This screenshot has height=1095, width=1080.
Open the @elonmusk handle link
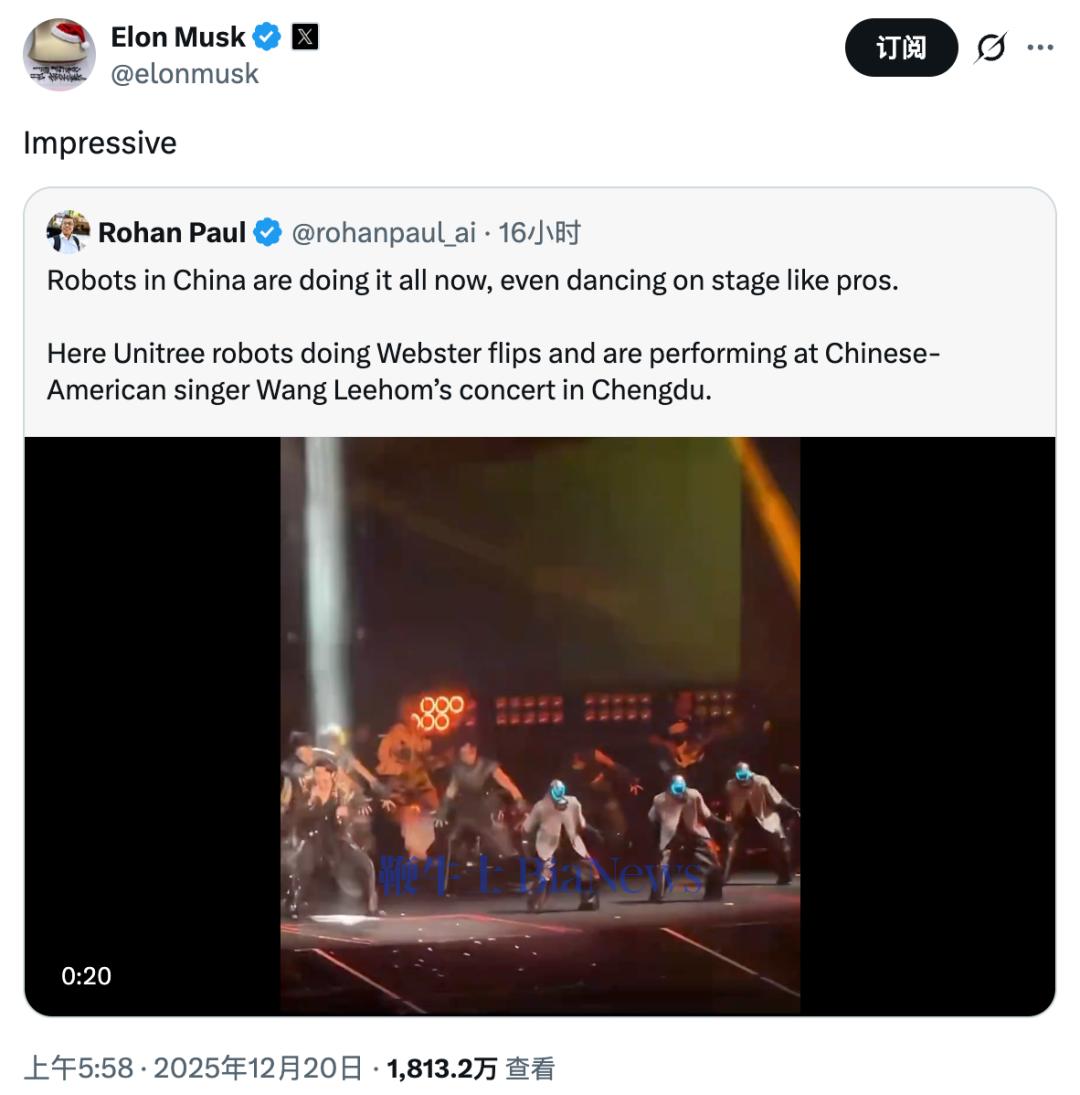point(185,74)
